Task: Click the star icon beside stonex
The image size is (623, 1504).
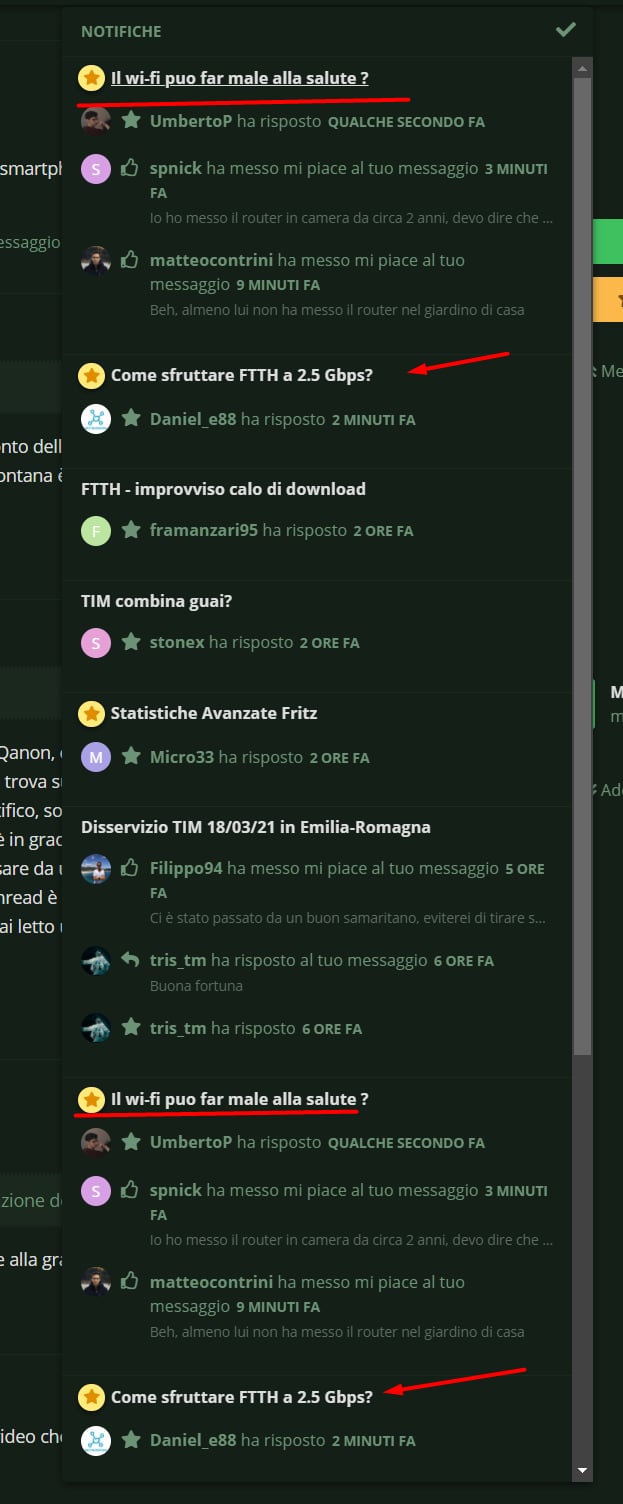Action: coord(130,642)
